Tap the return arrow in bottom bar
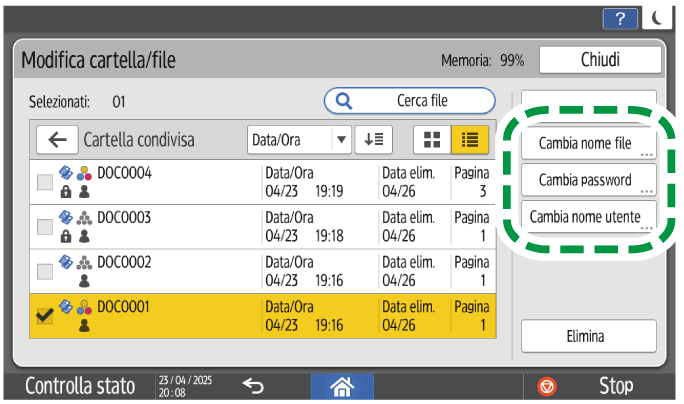The image size is (684, 404). (253, 386)
